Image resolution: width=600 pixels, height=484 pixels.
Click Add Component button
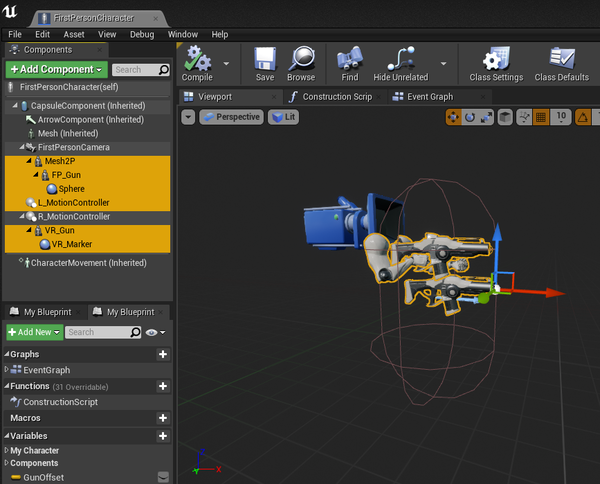click(x=57, y=69)
